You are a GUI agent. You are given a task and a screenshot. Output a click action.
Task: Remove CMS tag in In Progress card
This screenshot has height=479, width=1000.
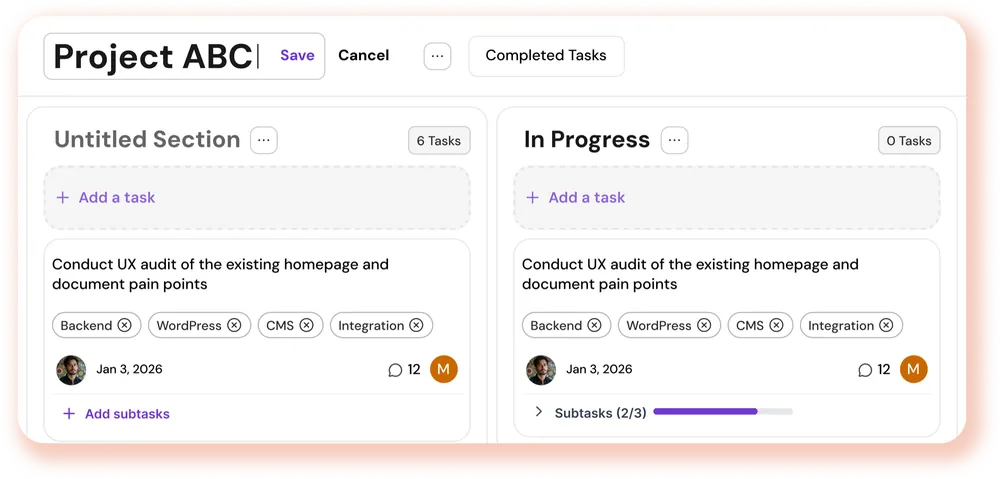pos(776,325)
